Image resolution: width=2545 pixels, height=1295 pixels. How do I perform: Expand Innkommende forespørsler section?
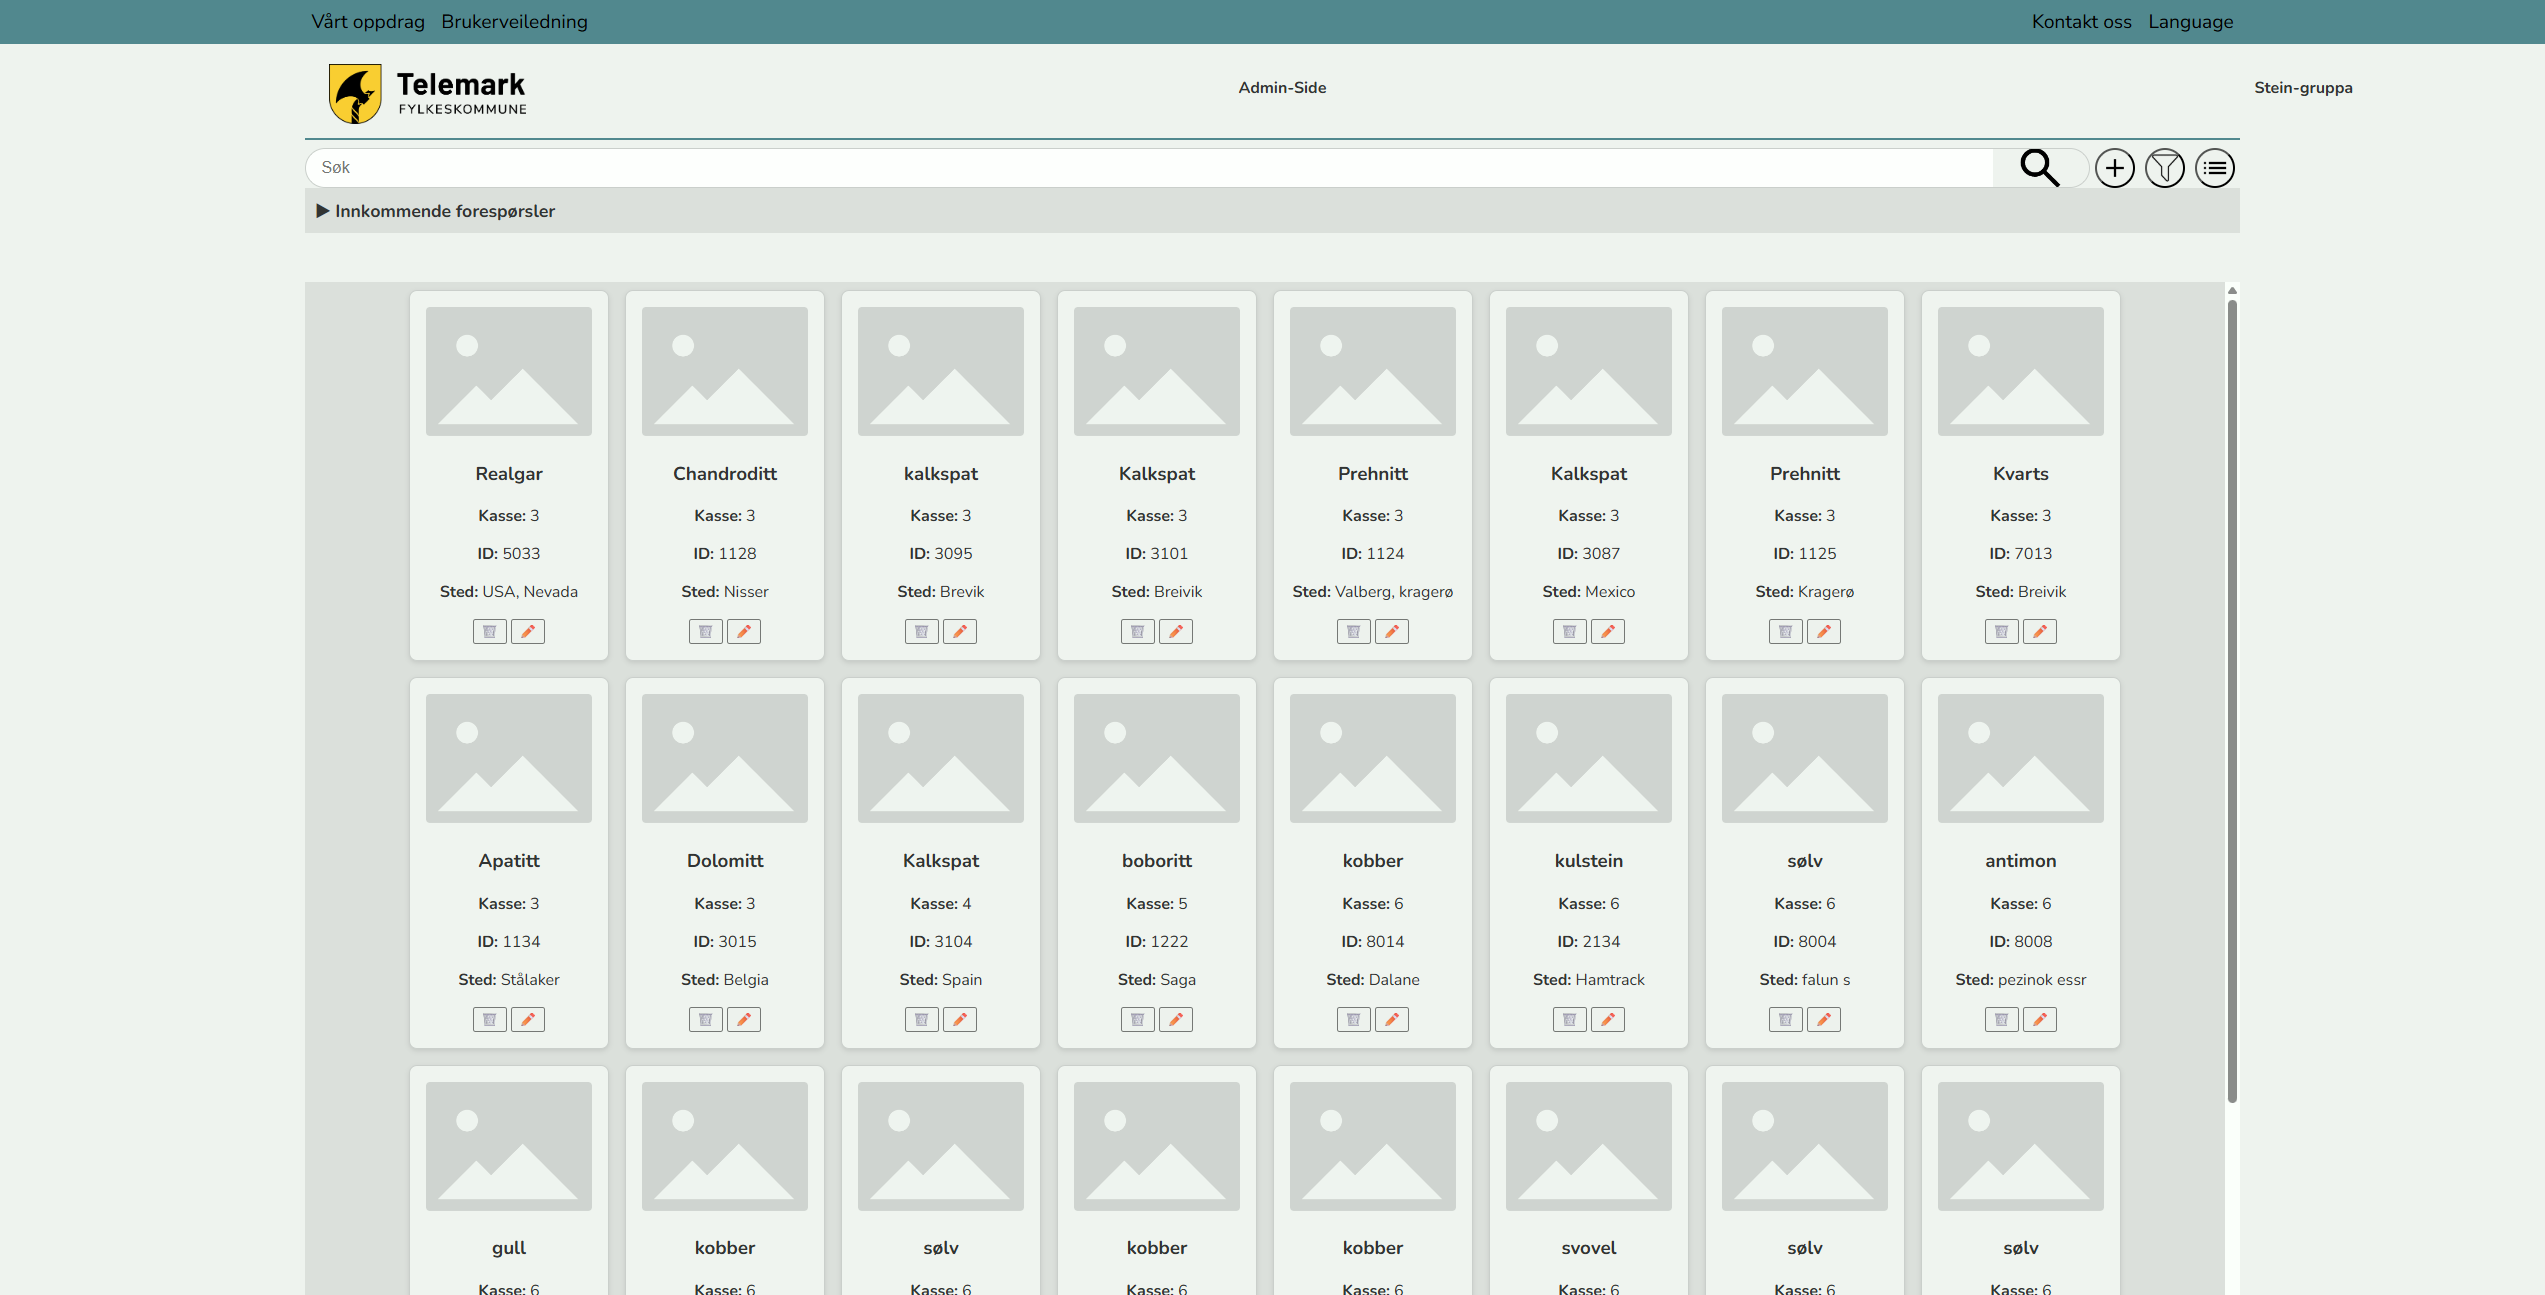coord(435,211)
